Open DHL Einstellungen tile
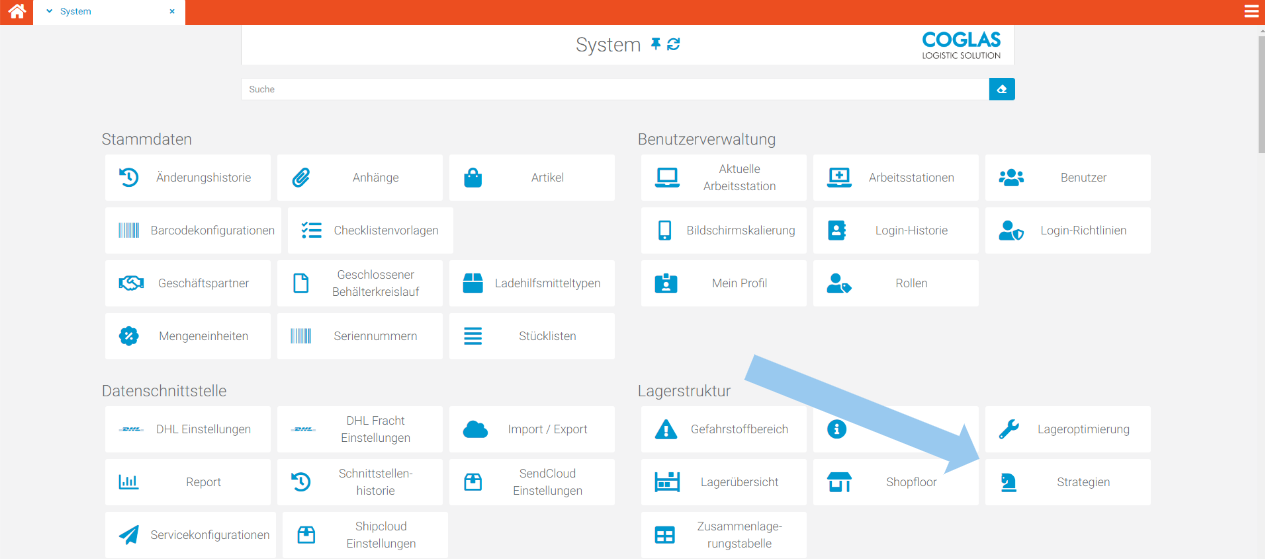This screenshot has width=1265, height=559. (187, 429)
